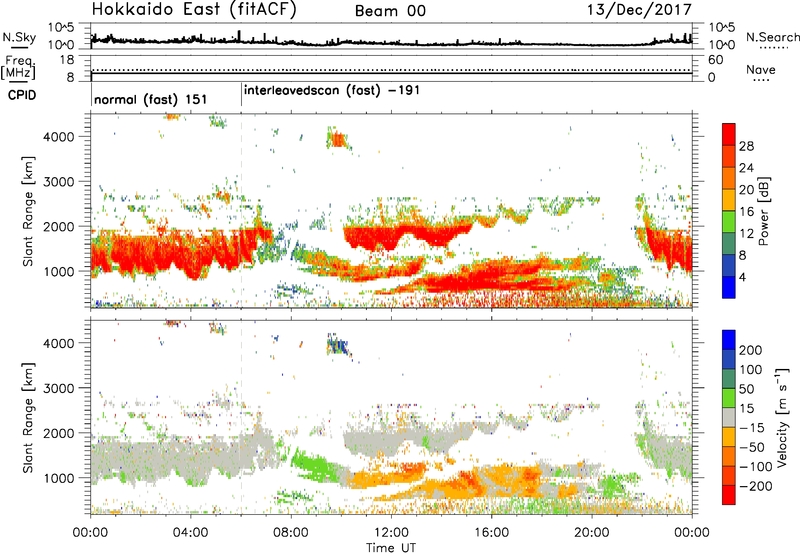Viewport: 800px width, 554px height.
Task: Click the green segment of Velocity colorbar
Action: 729,398
